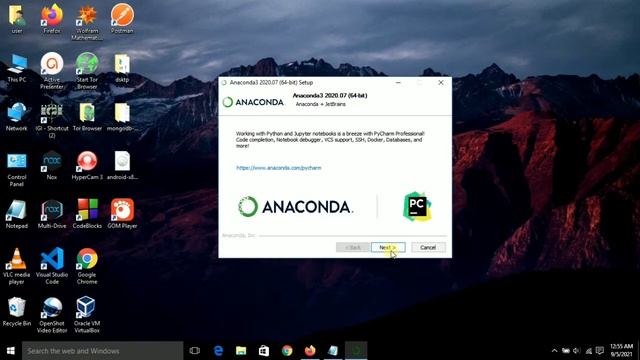Select the VLC media player icon
This screenshot has width=640, height=360.
17,267
